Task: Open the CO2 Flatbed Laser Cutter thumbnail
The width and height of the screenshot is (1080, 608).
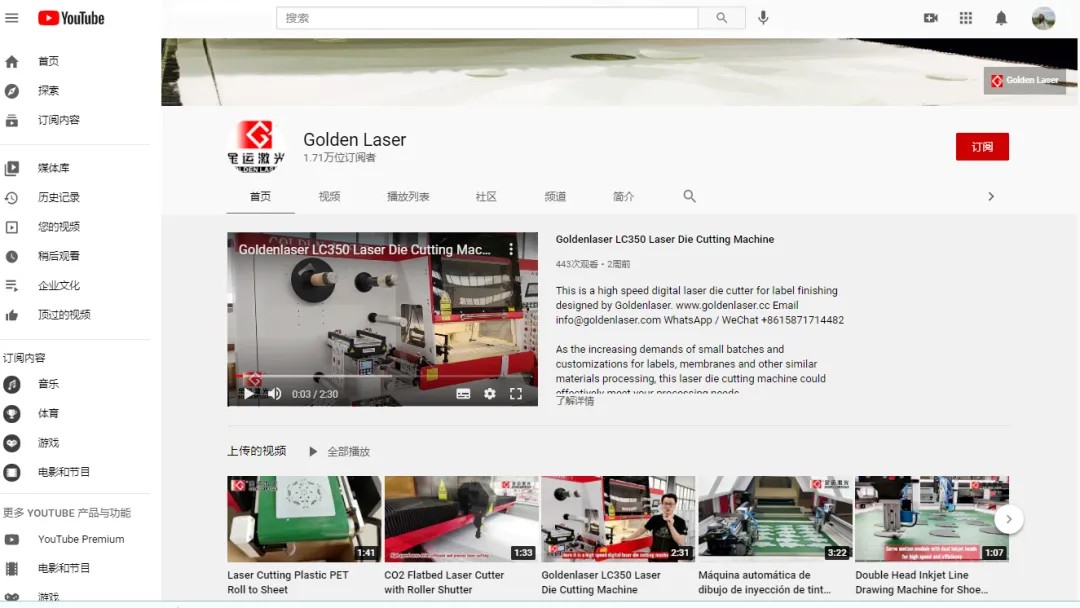Action: tap(461, 519)
